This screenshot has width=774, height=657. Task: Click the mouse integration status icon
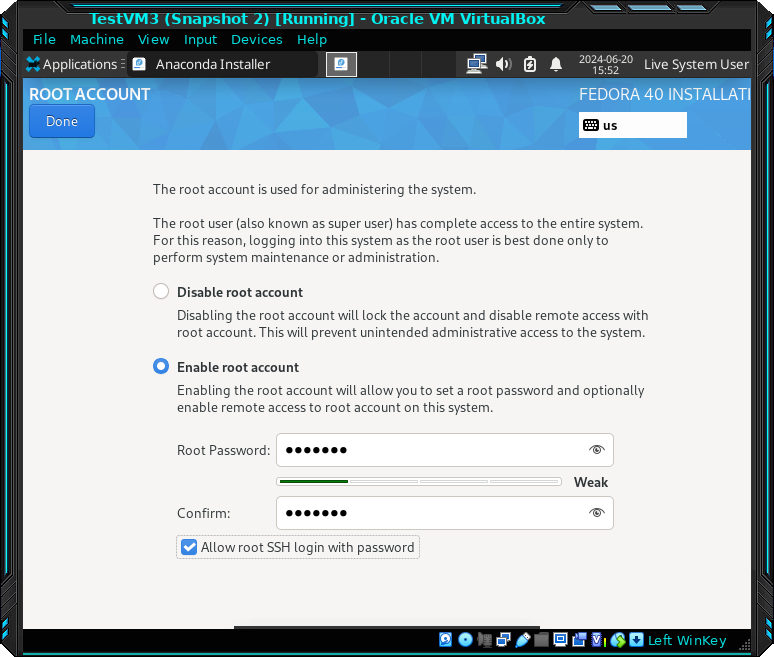click(618, 640)
